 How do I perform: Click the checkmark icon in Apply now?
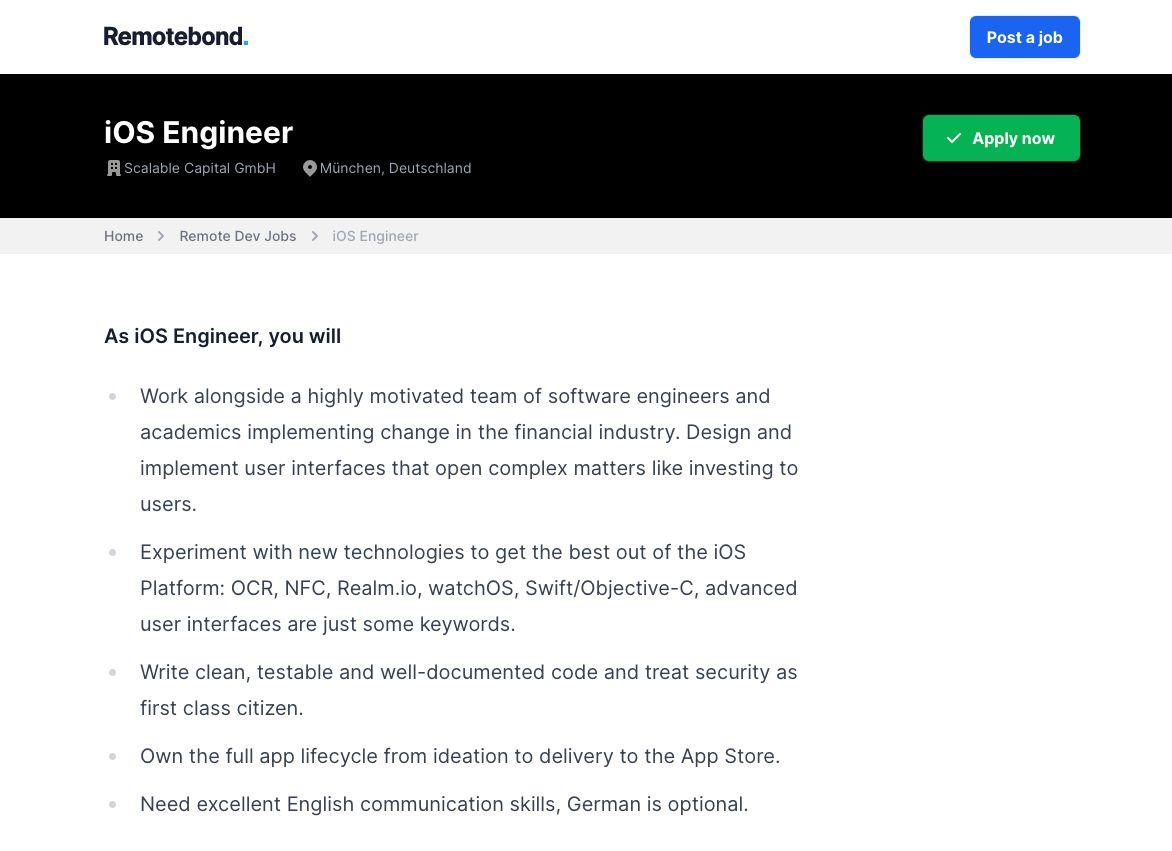953,138
